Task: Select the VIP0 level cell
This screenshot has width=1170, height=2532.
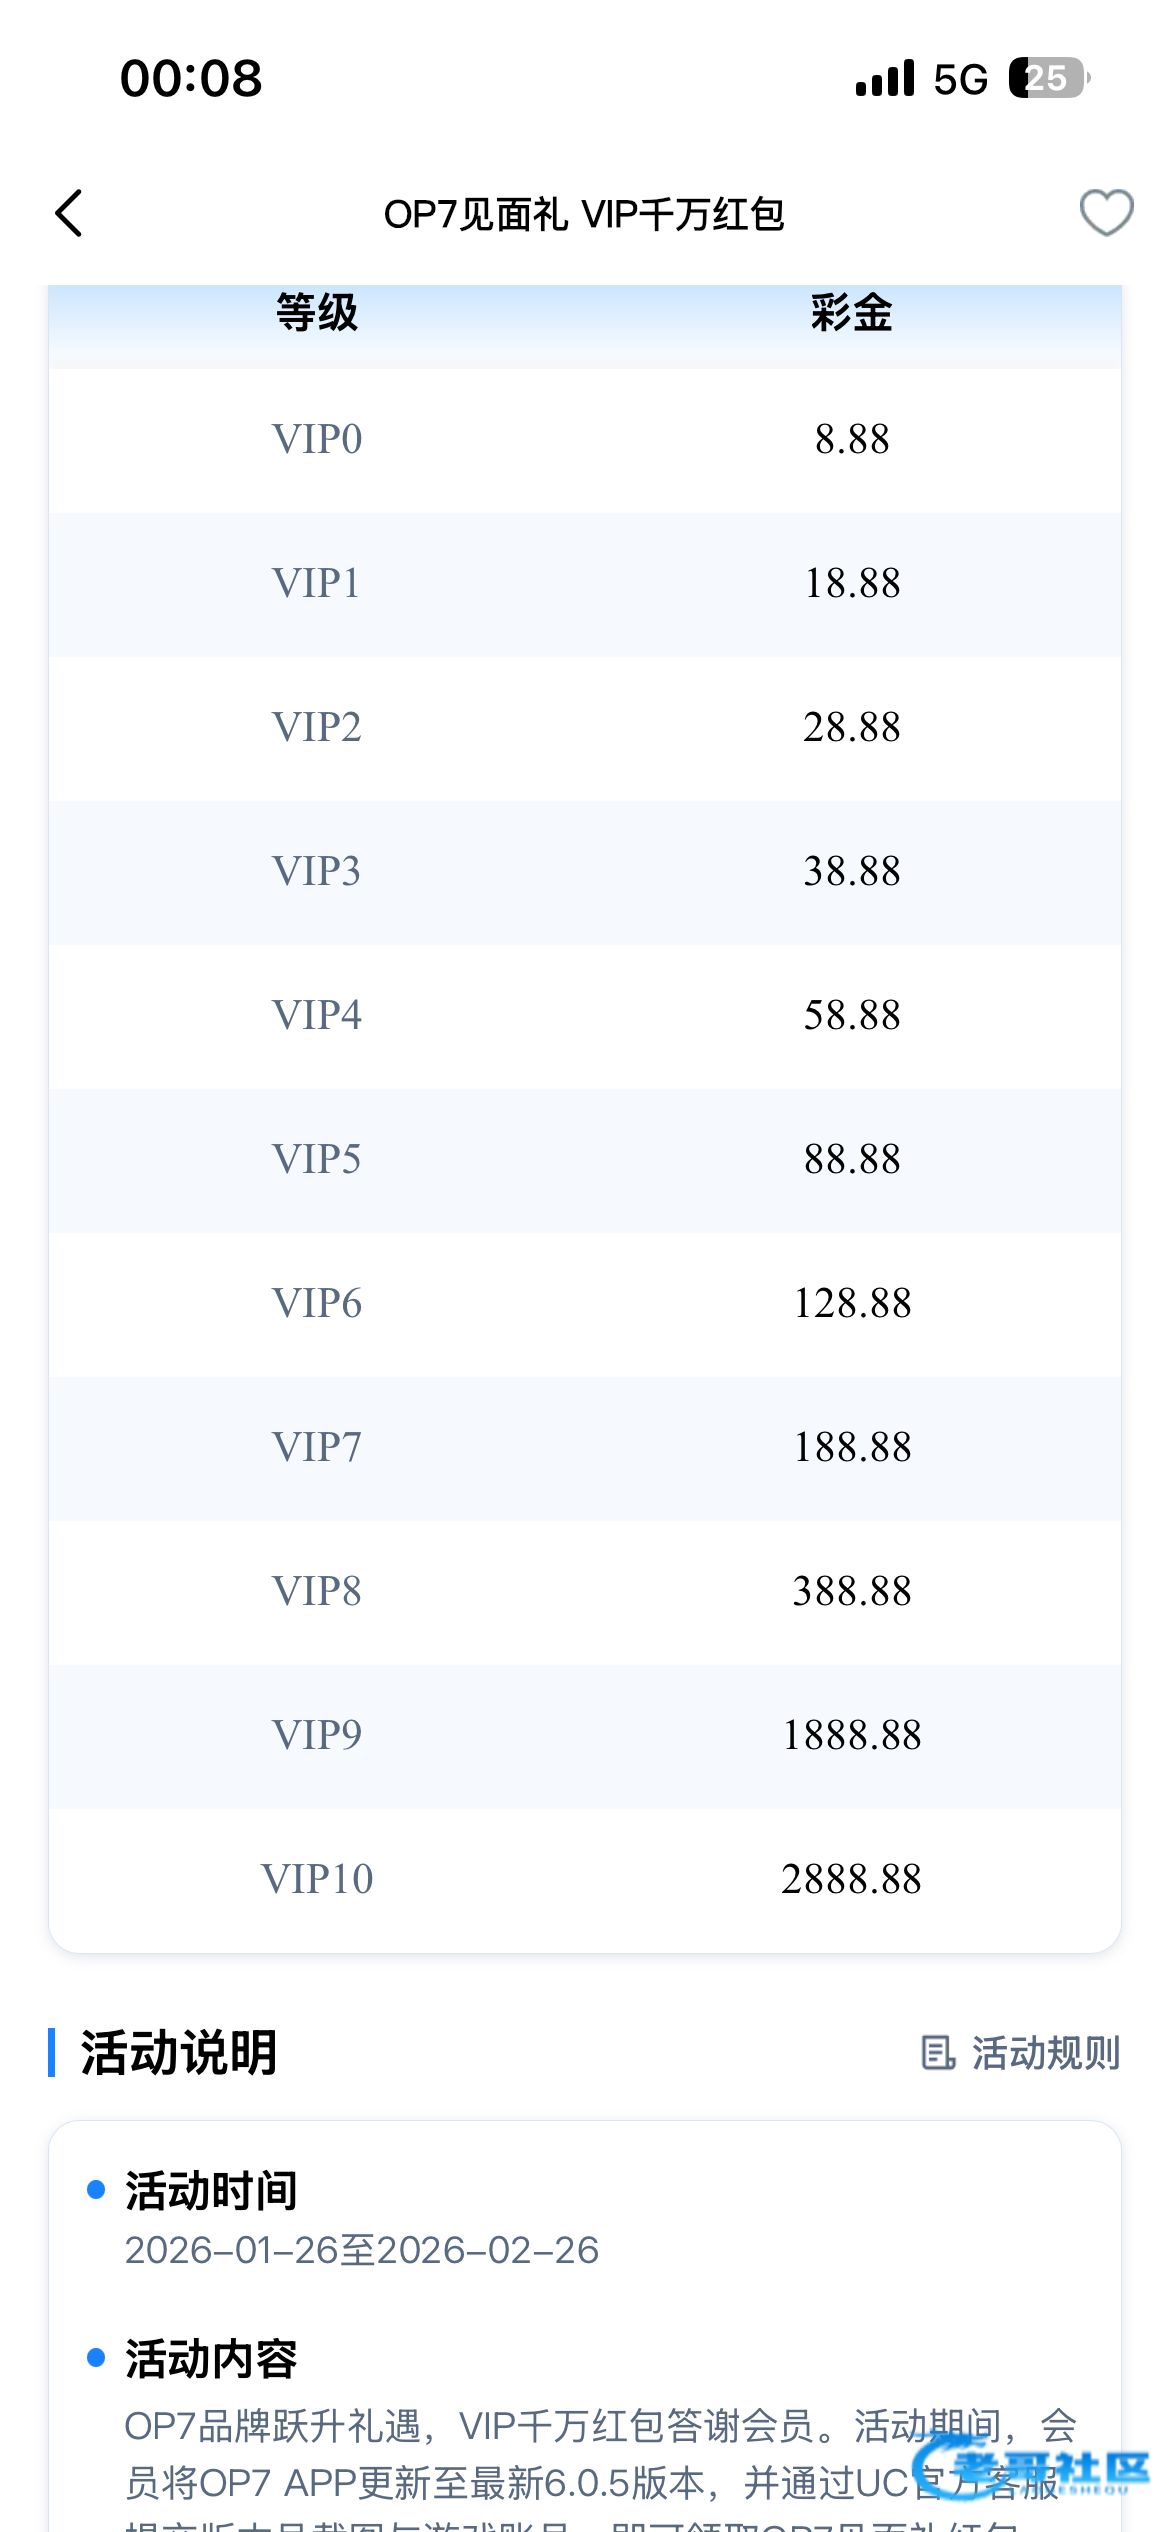Action: [317, 439]
